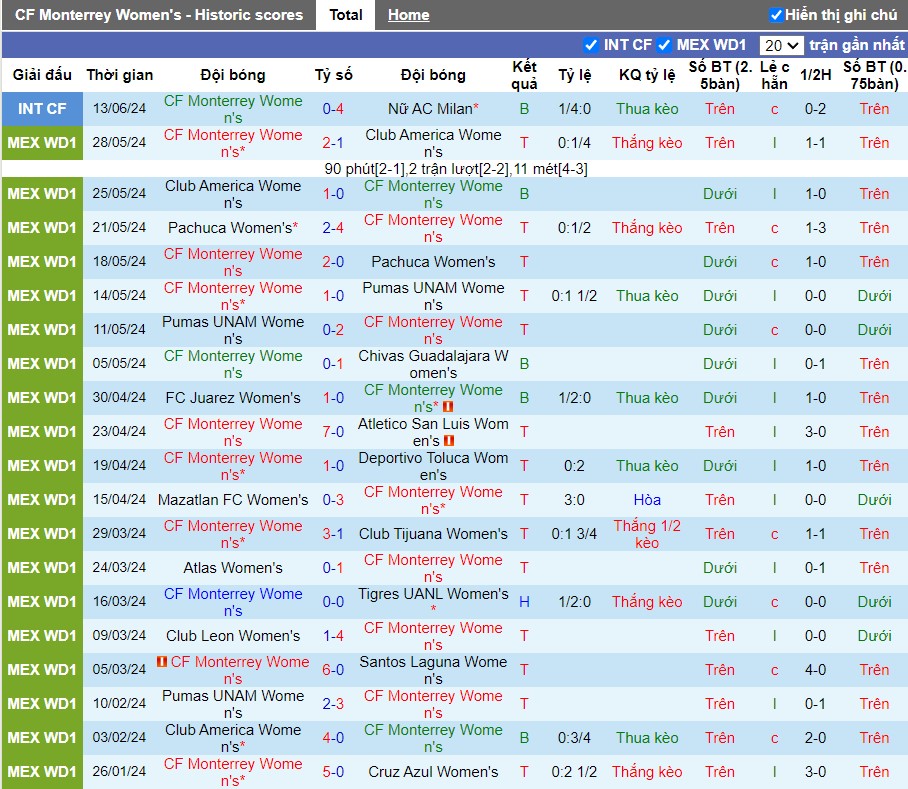Open the 5-0 score versus Cruz Azul
This screenshot has height=789, width=908.
tap(333, 772)
